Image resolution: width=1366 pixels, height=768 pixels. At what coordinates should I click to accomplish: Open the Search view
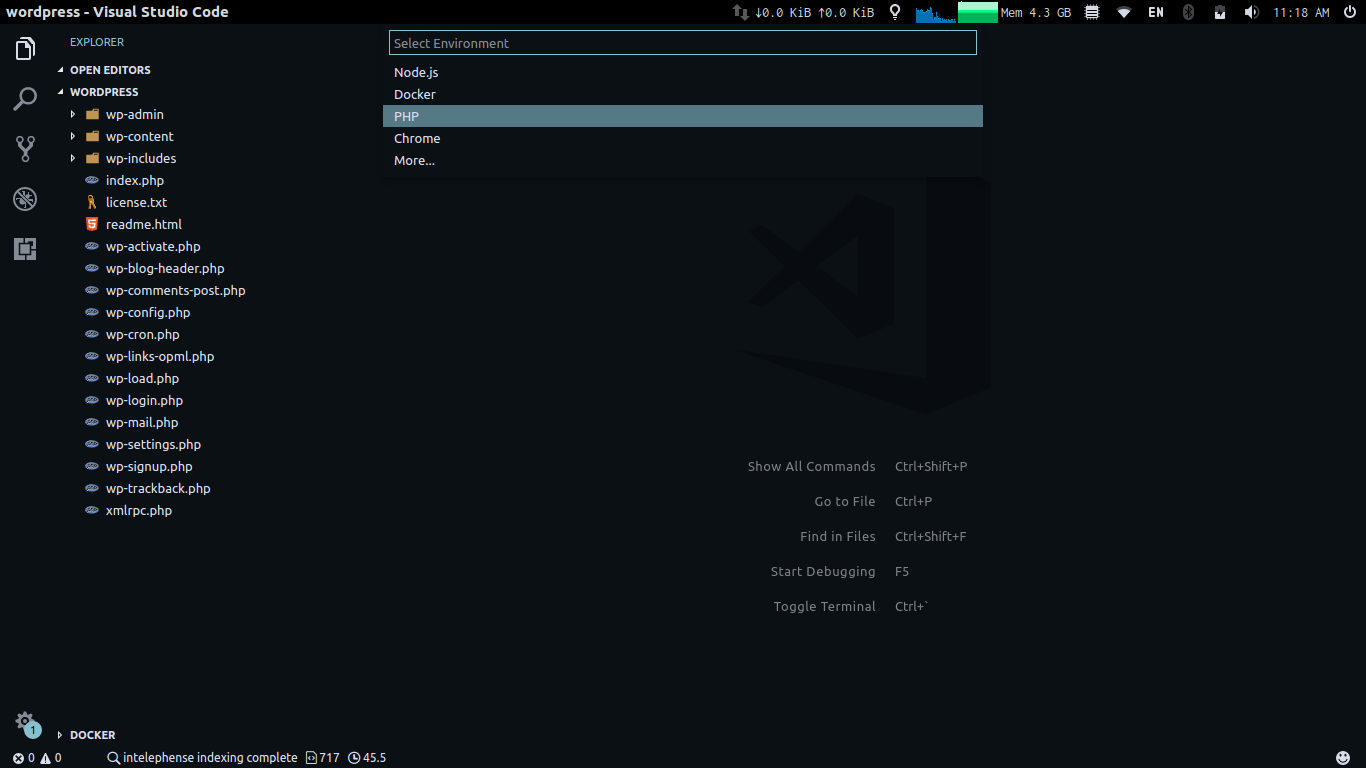click(25, 99)
